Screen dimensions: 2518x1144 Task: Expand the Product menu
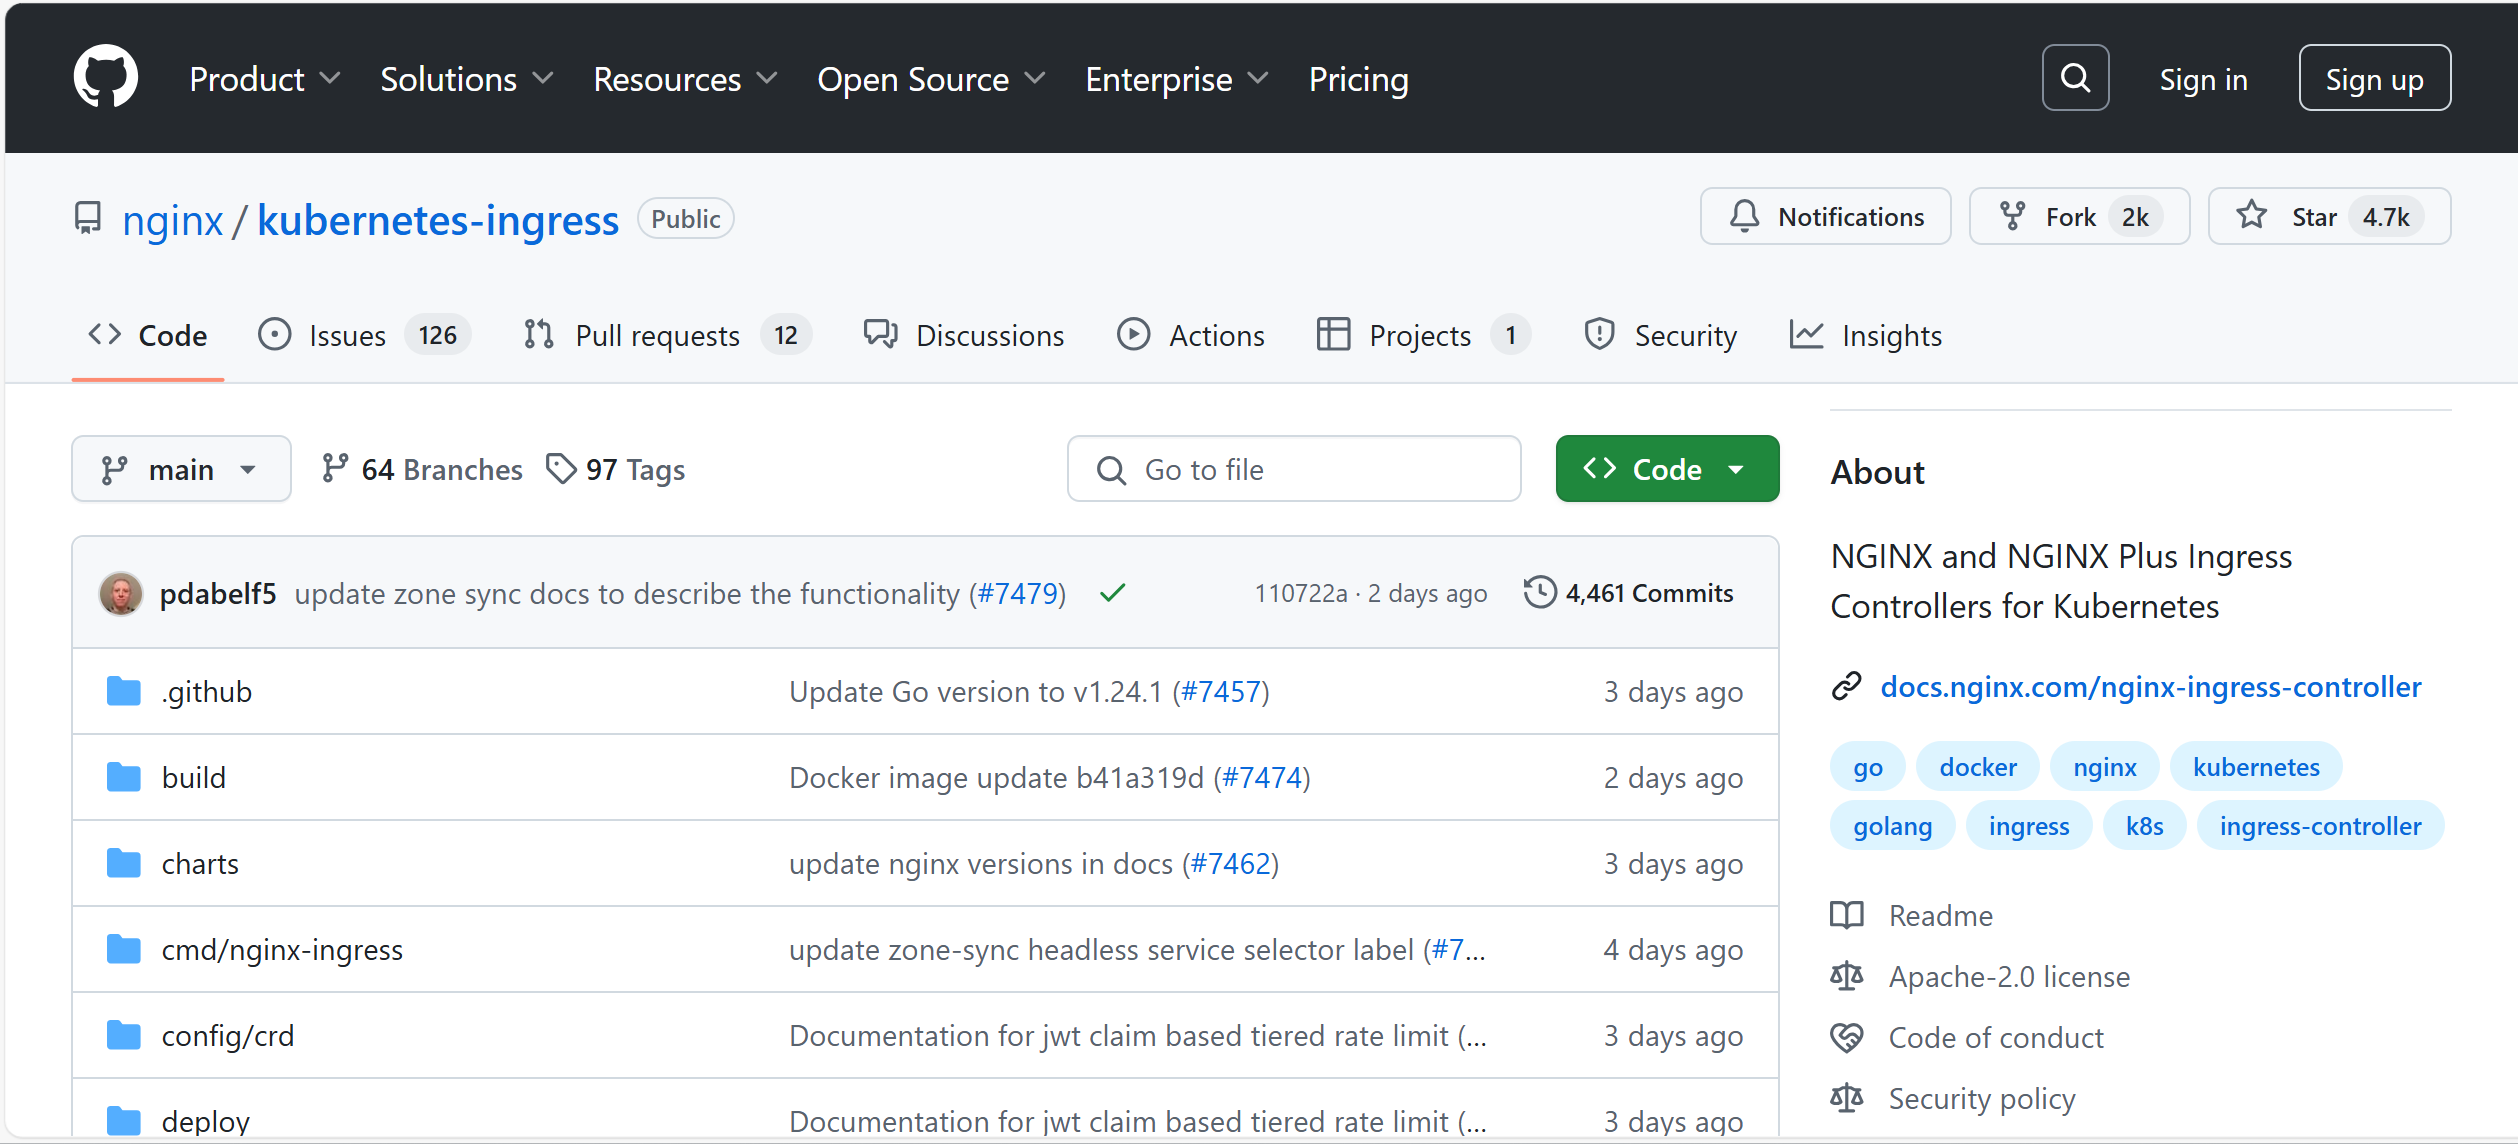click(x=265, y=79)
